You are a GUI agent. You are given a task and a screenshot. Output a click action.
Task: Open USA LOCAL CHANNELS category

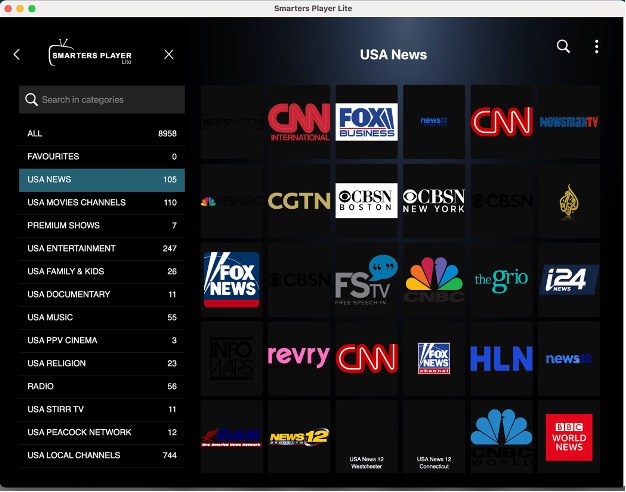(x=102, y=455)
